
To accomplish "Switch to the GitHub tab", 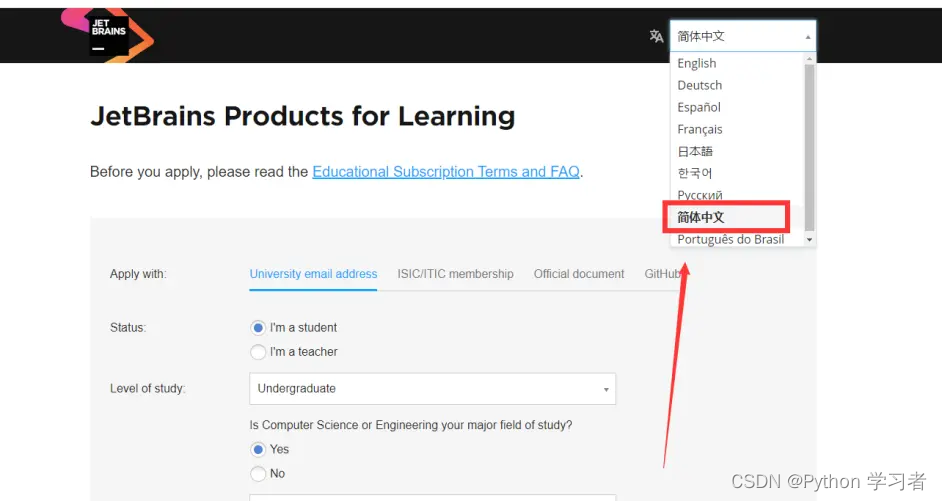I will tap(662, 274).
